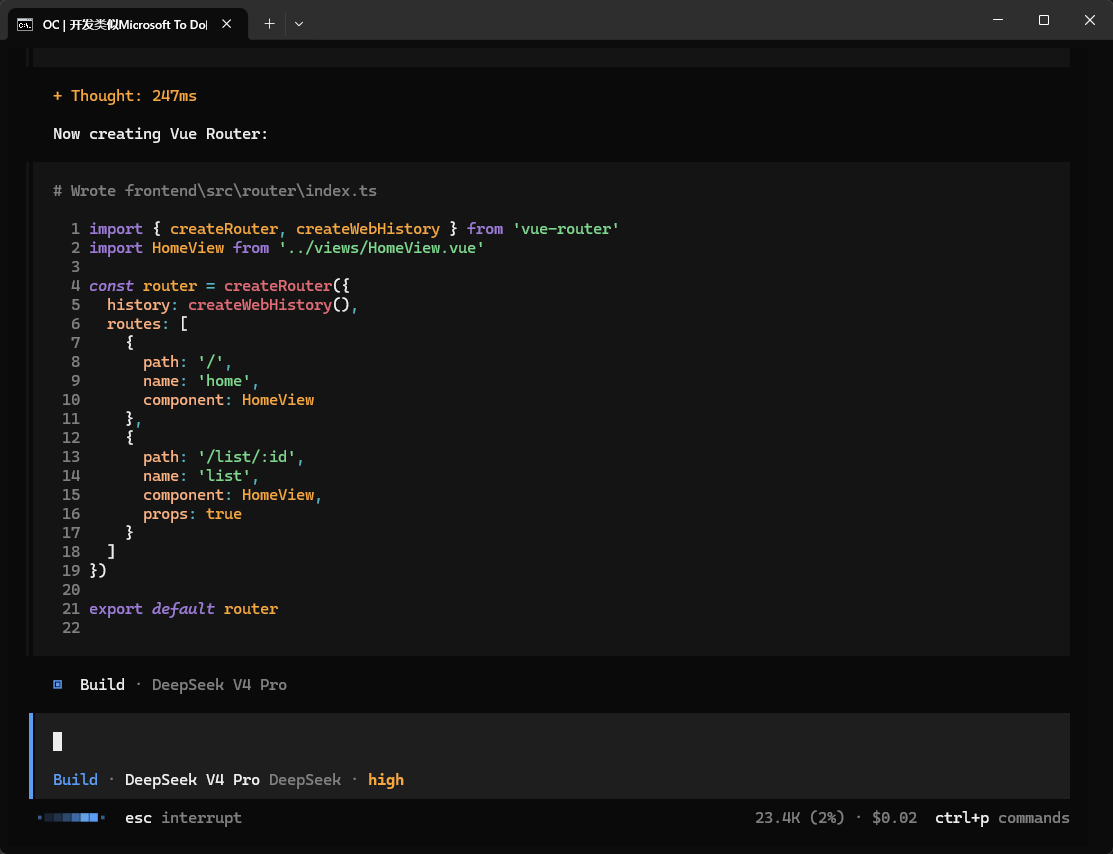Image resolution: width=1113 pixels, height=854 pixels.
Task: Click the loading progress indicator
Action: click(x=71, y=818)
